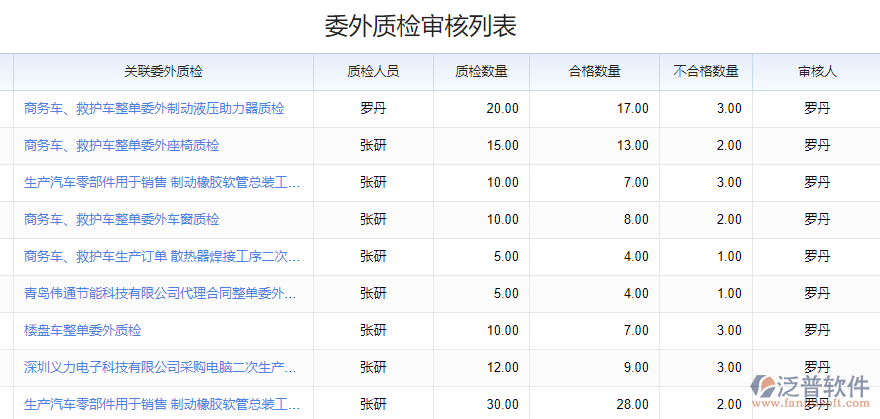
Task: Select 质检数量 value 12.00
Action: 503,367
